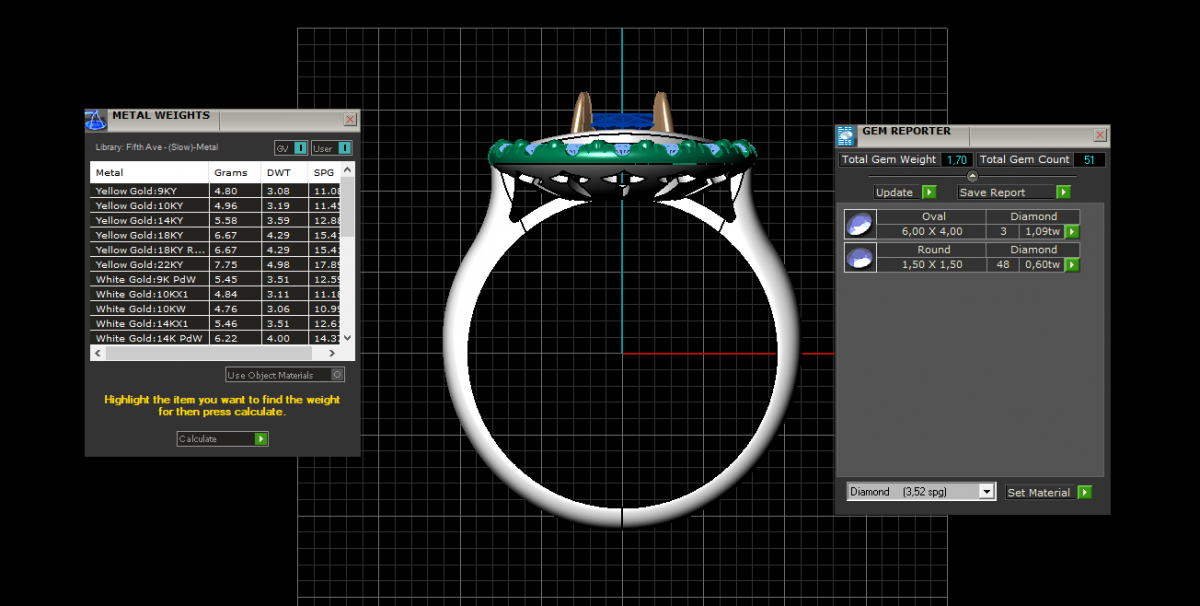Click the Gem Reporter panel icon
Screen dimensions: 1200x606
846,136
